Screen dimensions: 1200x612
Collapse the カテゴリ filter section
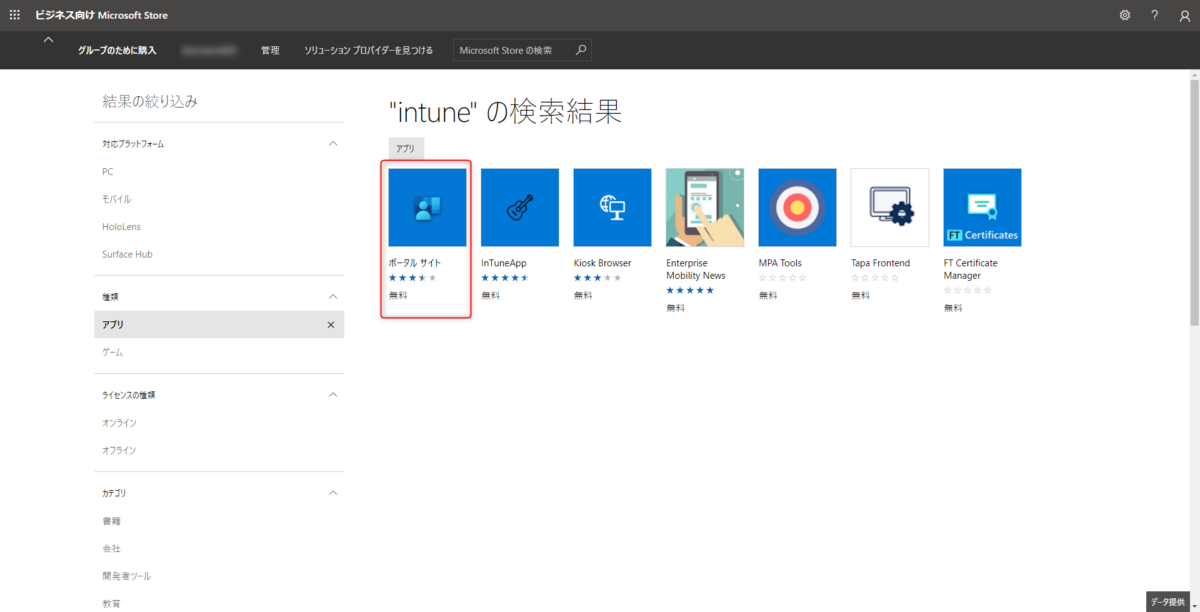[334, 492]
